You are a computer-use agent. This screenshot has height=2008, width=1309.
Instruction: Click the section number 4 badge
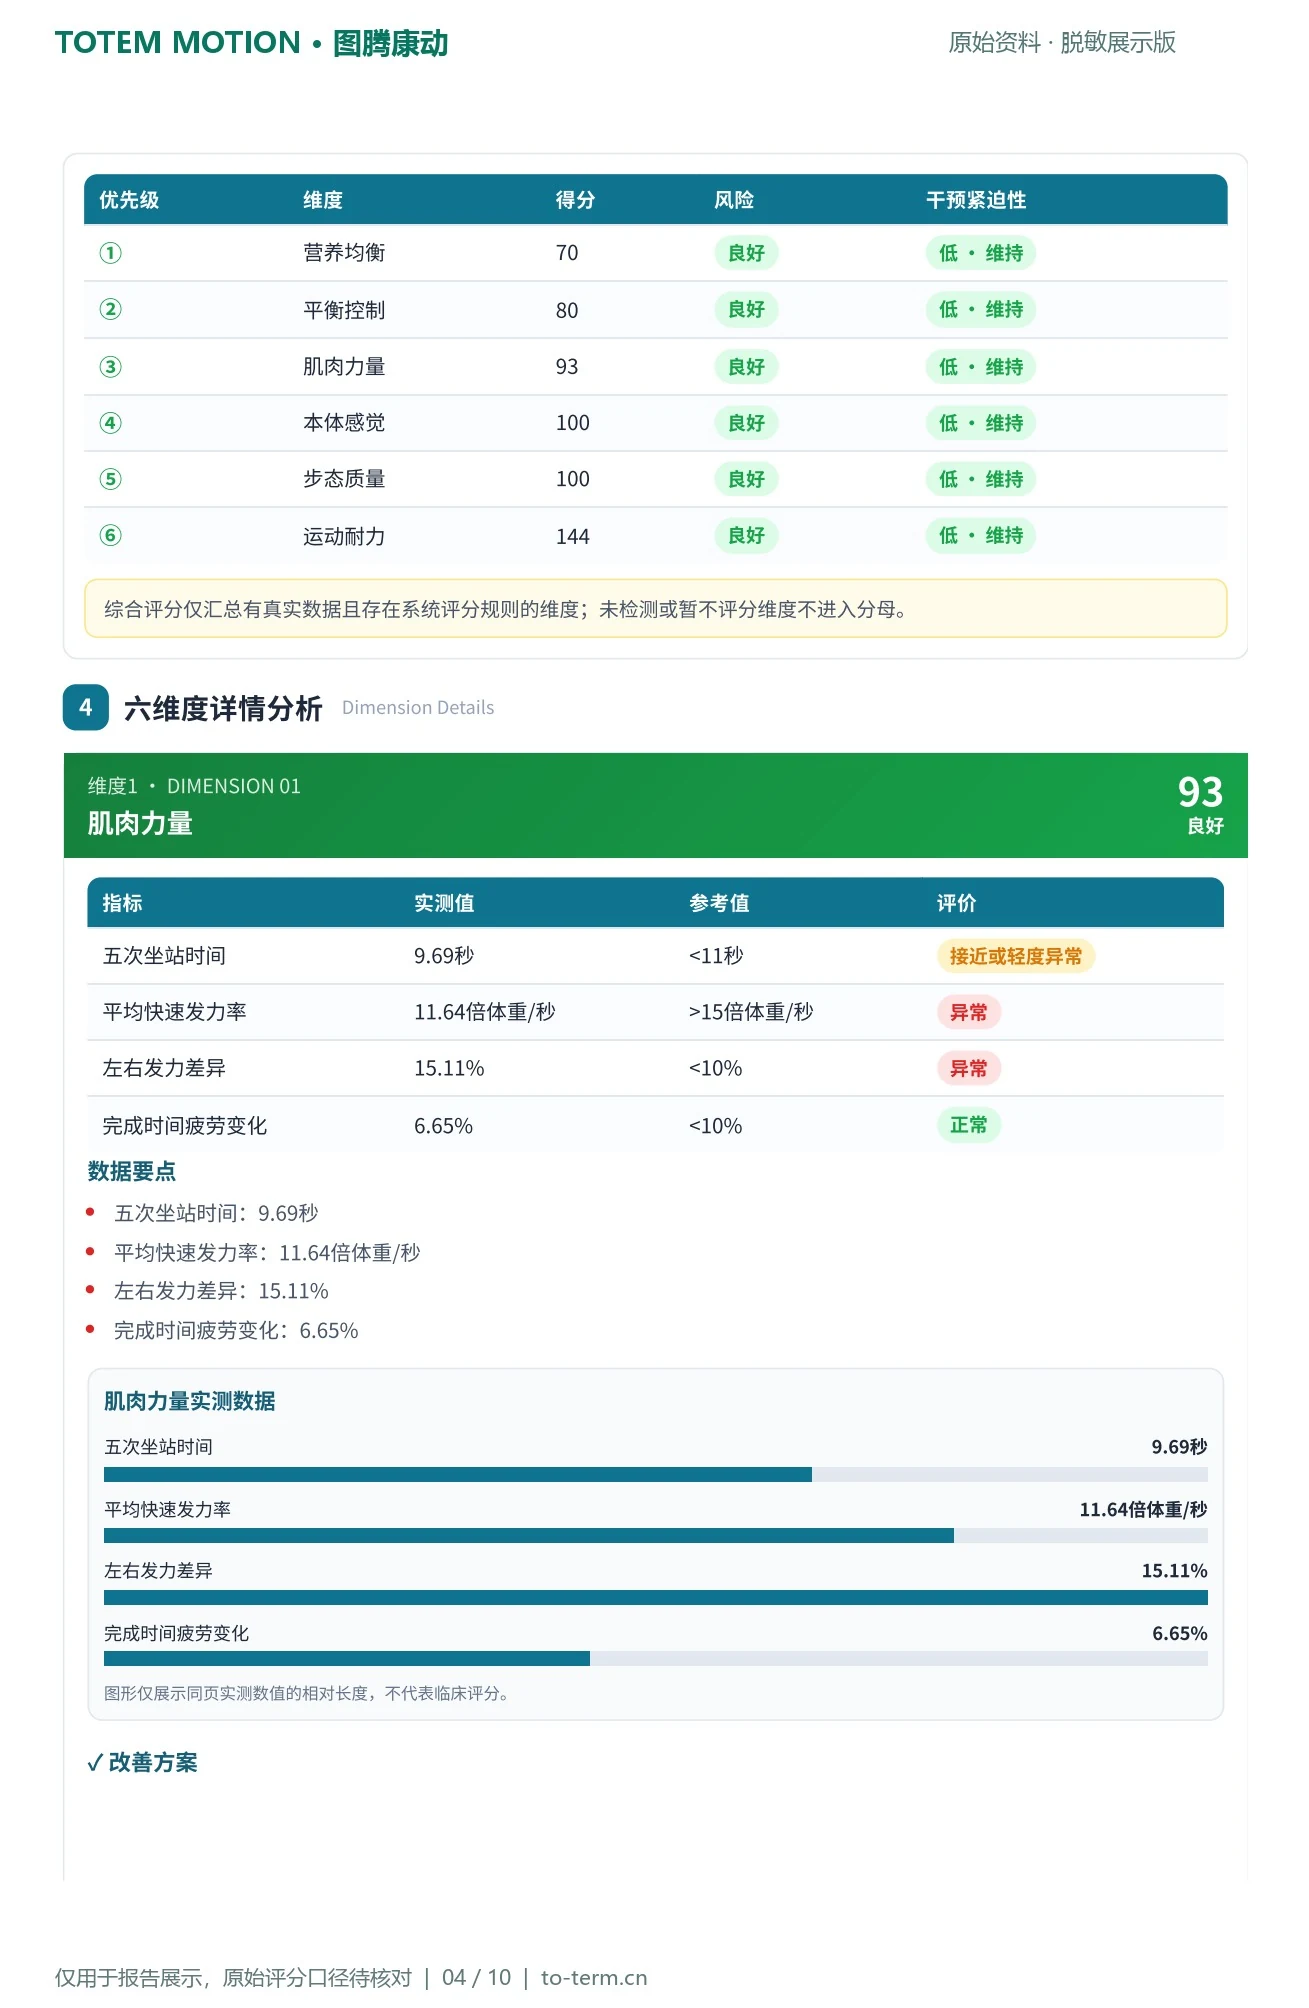(x=86, y=708)
